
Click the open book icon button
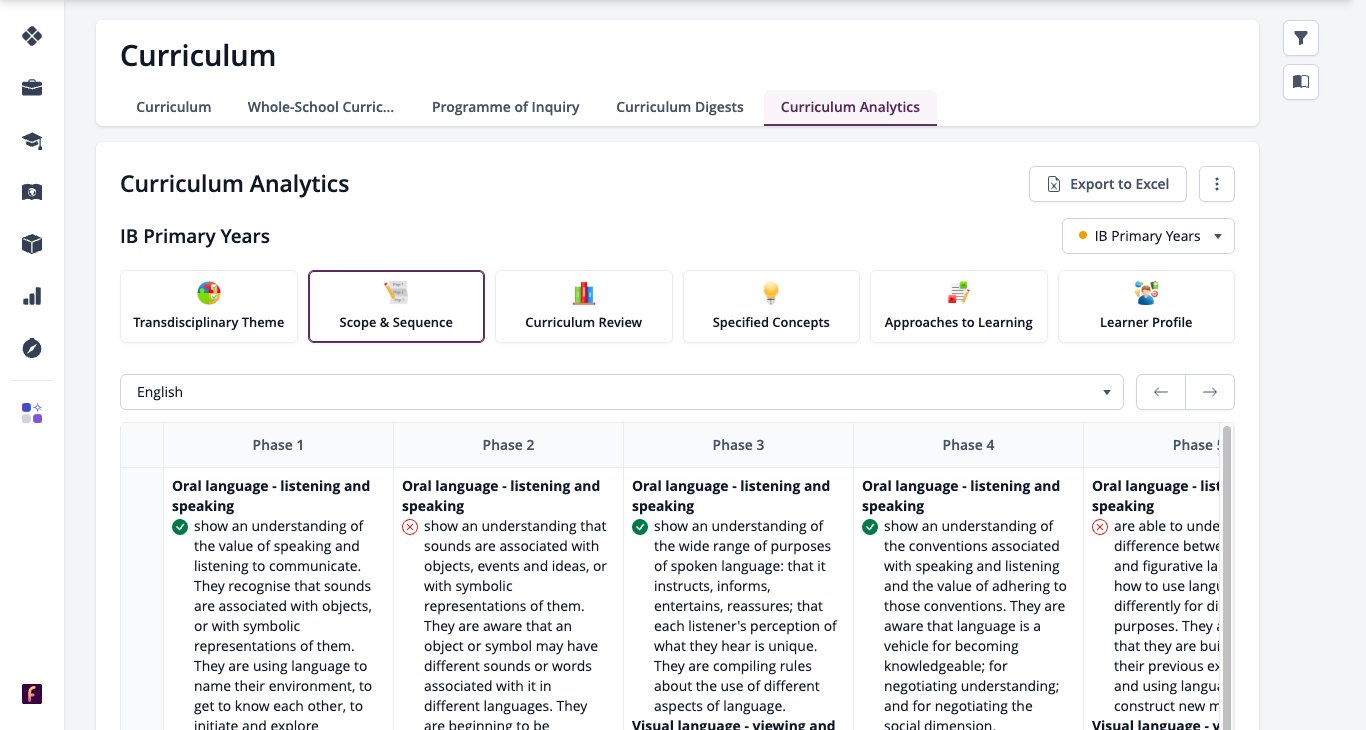1301,82
